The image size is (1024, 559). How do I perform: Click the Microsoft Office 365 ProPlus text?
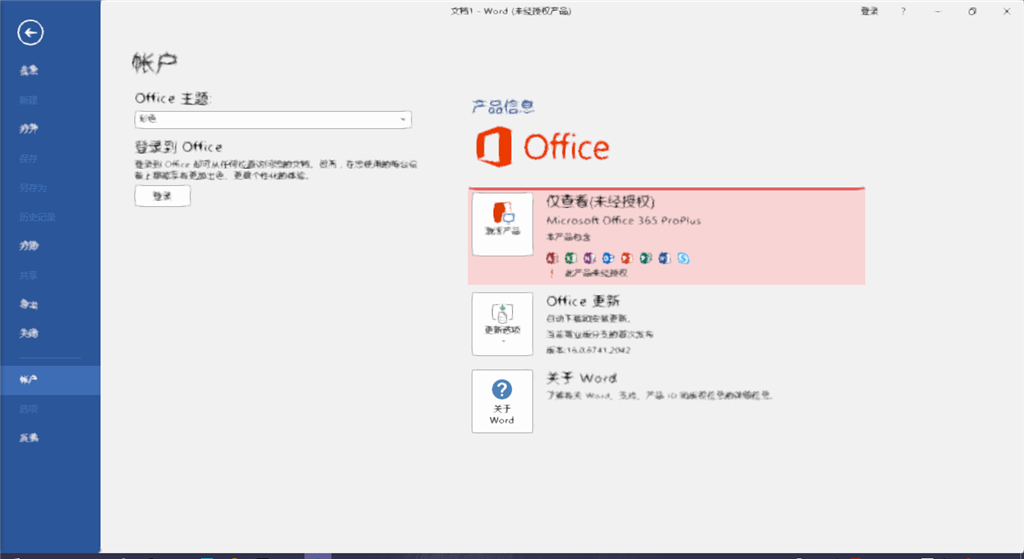tap(624, 221)
